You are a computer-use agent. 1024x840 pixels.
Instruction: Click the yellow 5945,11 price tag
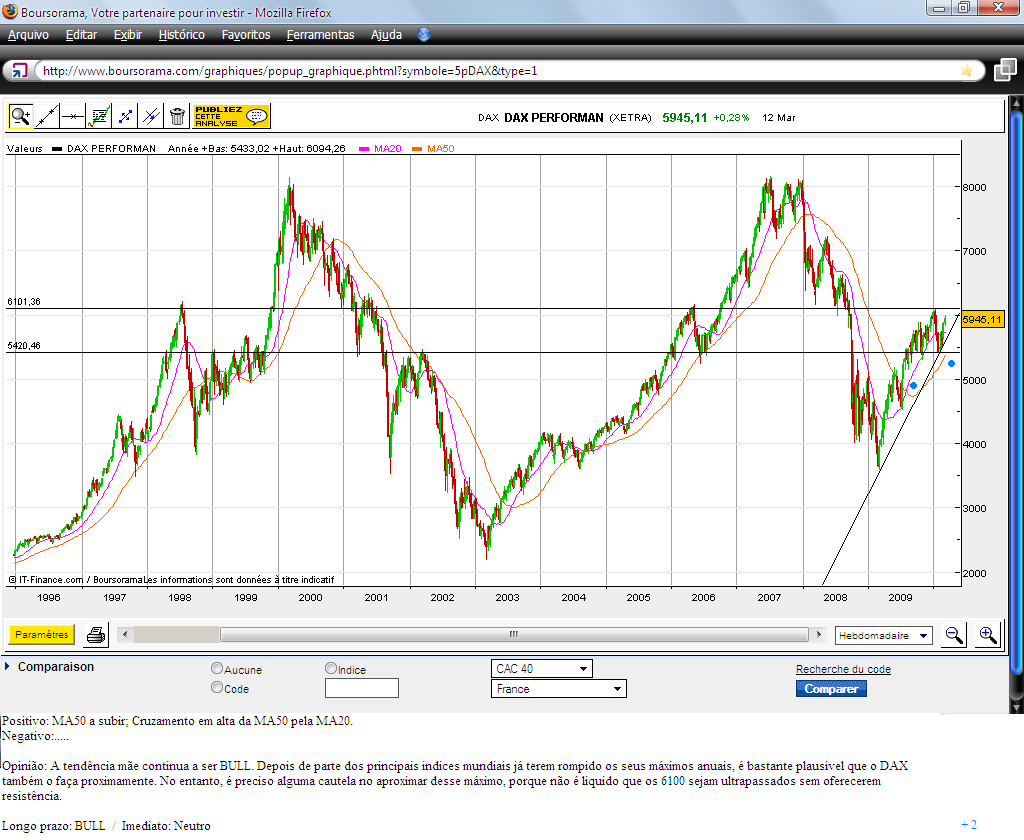tap(982, 319)
